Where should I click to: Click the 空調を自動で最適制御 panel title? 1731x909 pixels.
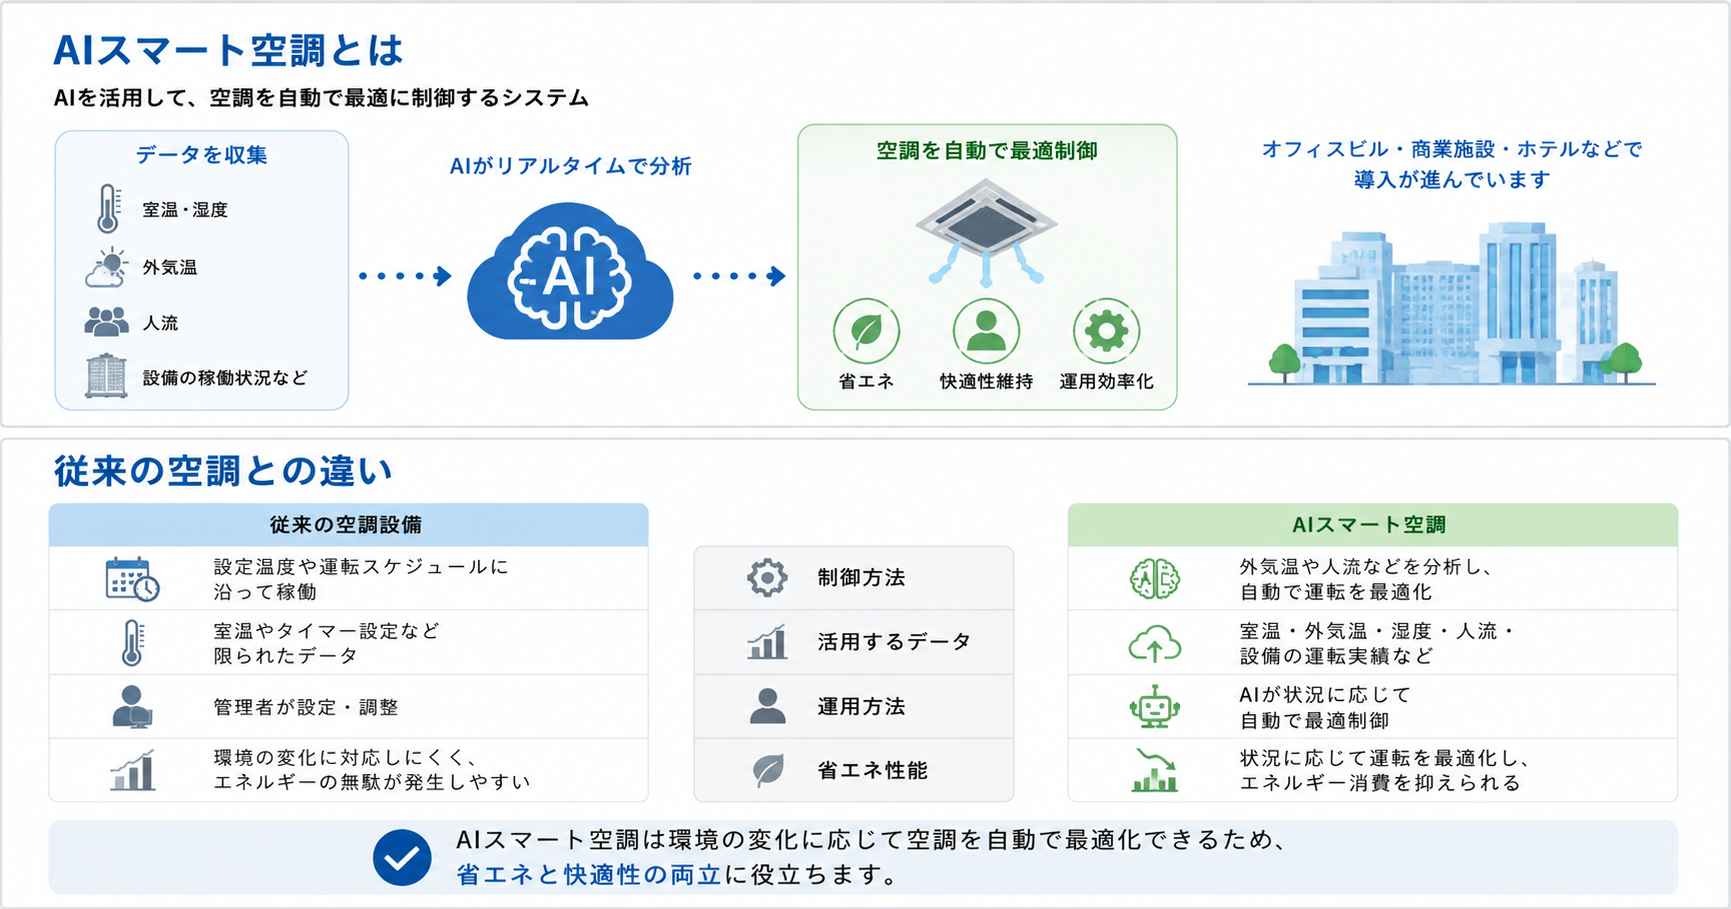[987, 151]
